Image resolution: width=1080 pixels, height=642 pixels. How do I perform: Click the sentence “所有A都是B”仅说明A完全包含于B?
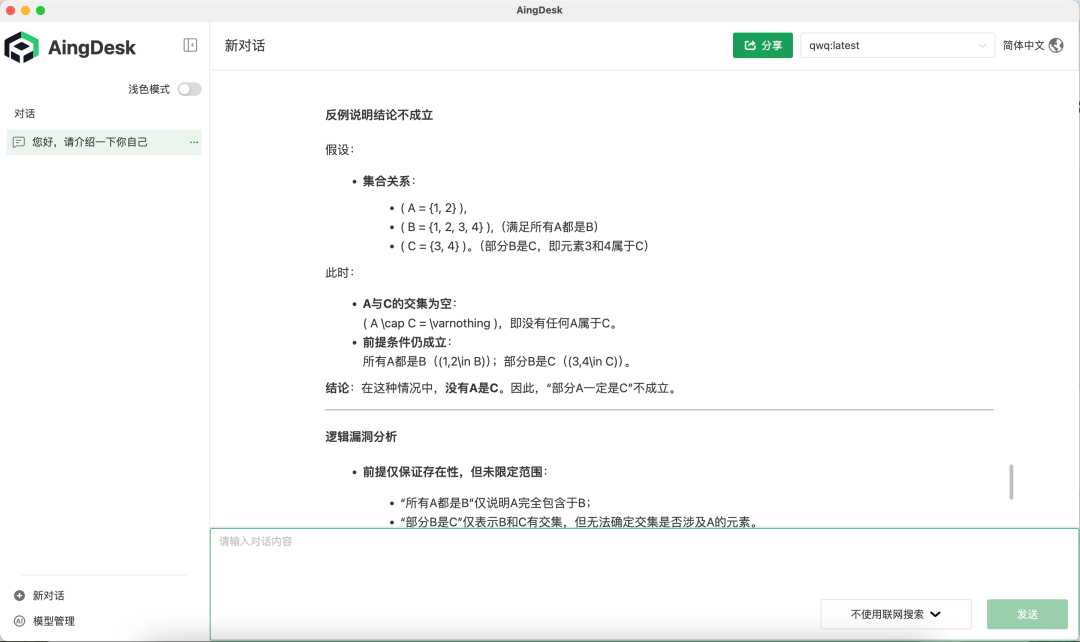coord(495,503)
